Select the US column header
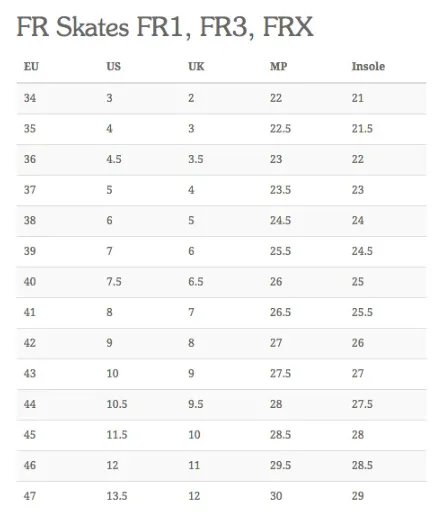Screen dimensions: 447x523 (114, 66)
